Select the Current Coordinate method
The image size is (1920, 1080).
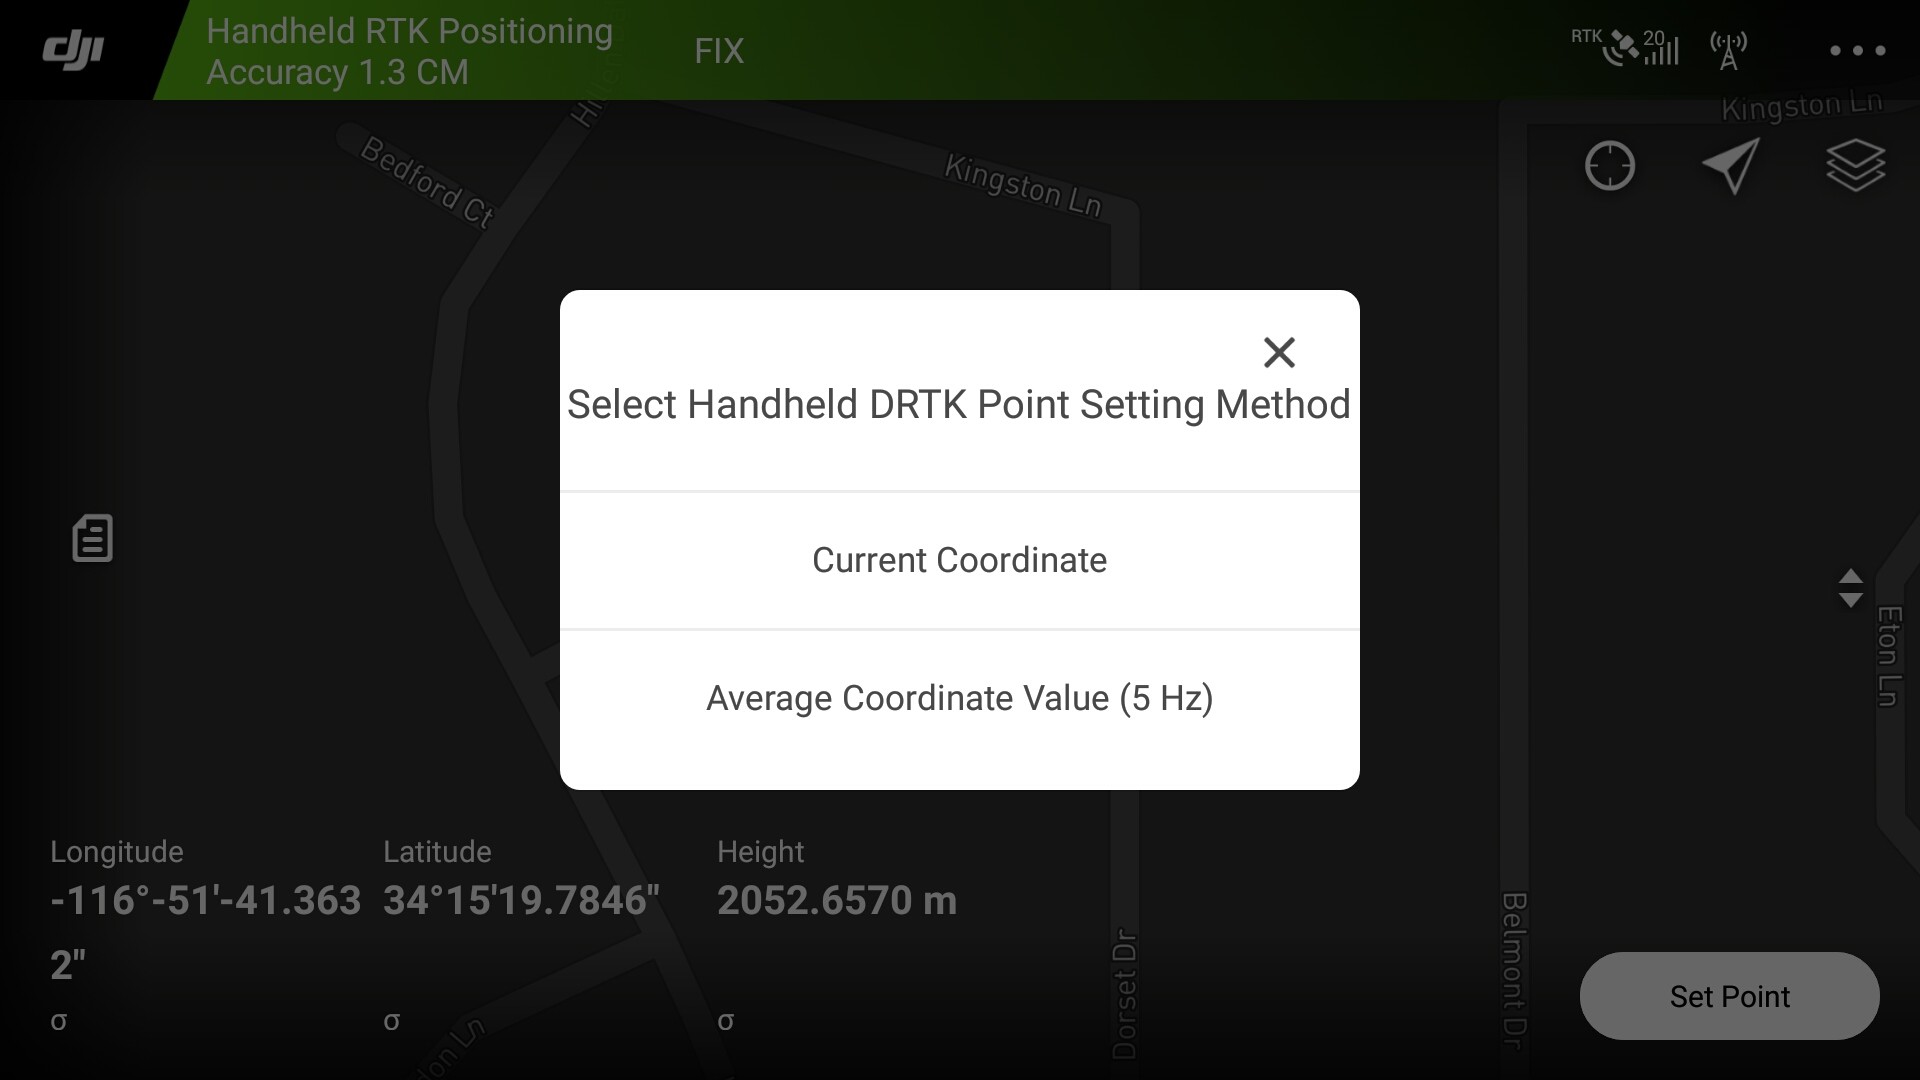pos(959,560)
